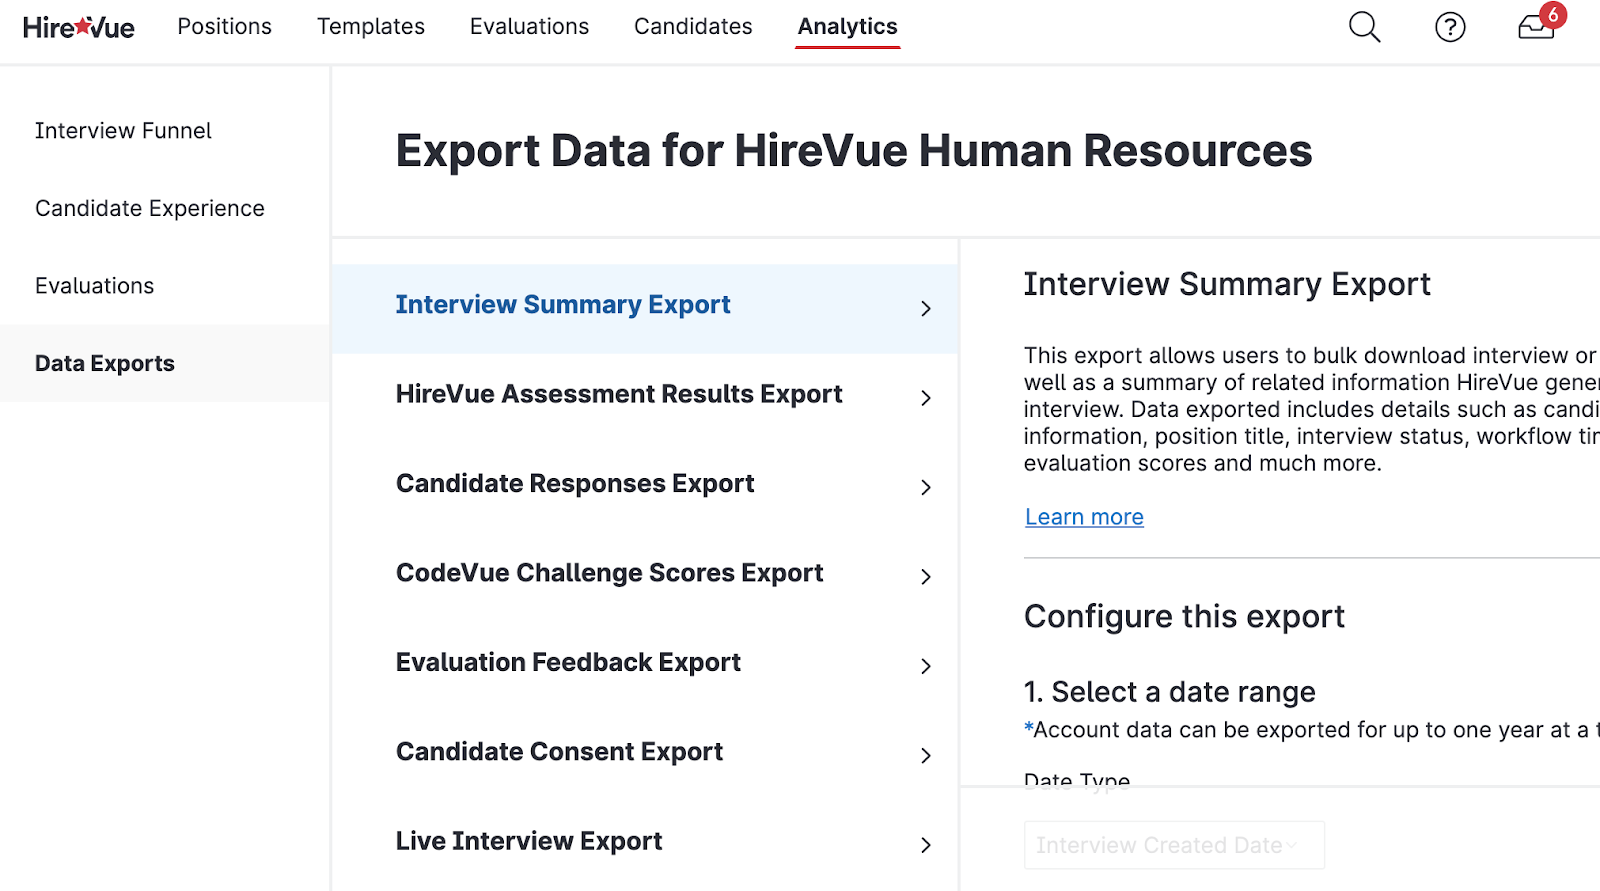
Task: Select Evaluation Feedback Export
Action: pos(568,662)
